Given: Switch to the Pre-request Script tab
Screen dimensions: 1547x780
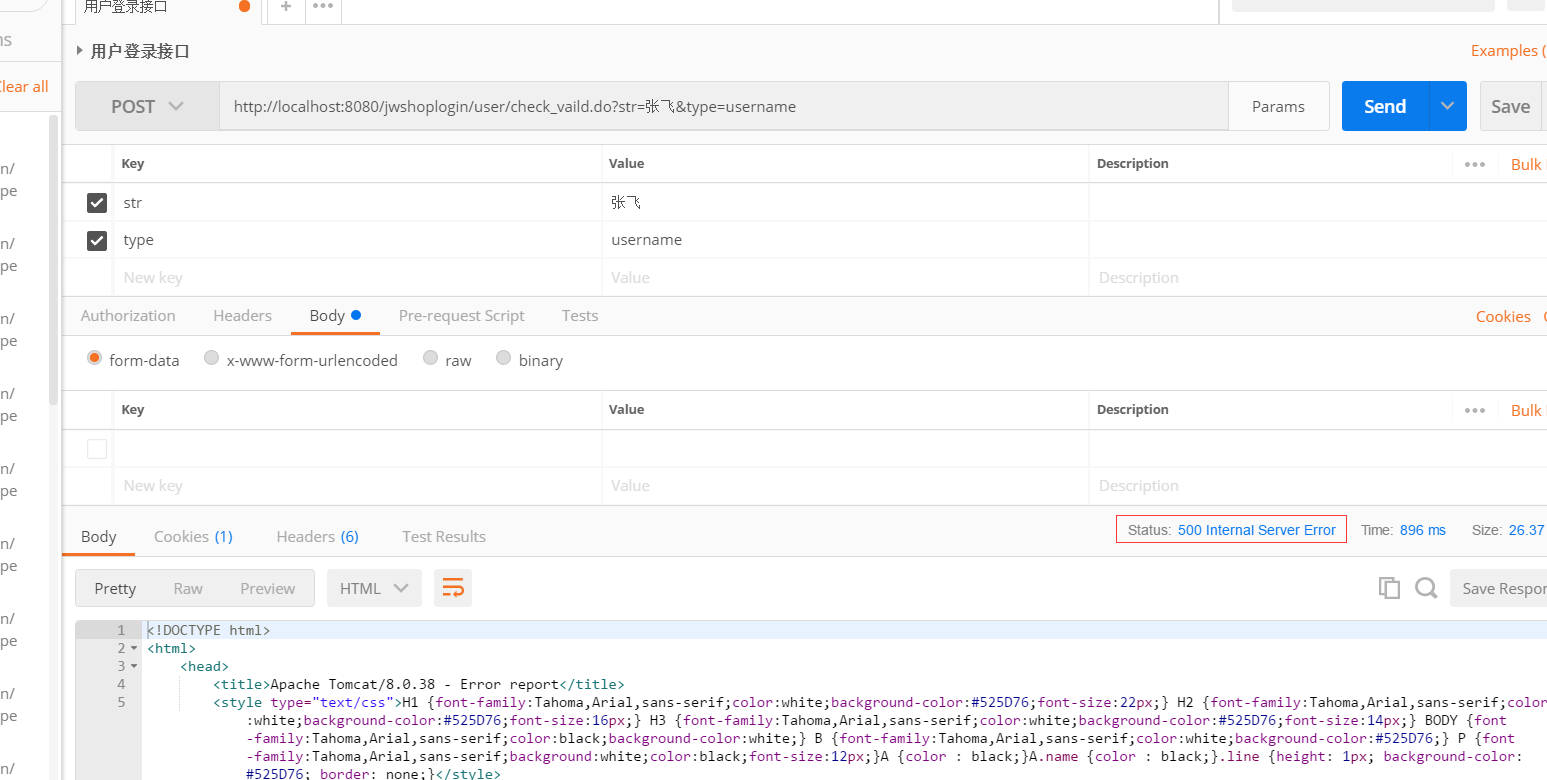Looking at the screenshot, I should [x=461, y=315].
